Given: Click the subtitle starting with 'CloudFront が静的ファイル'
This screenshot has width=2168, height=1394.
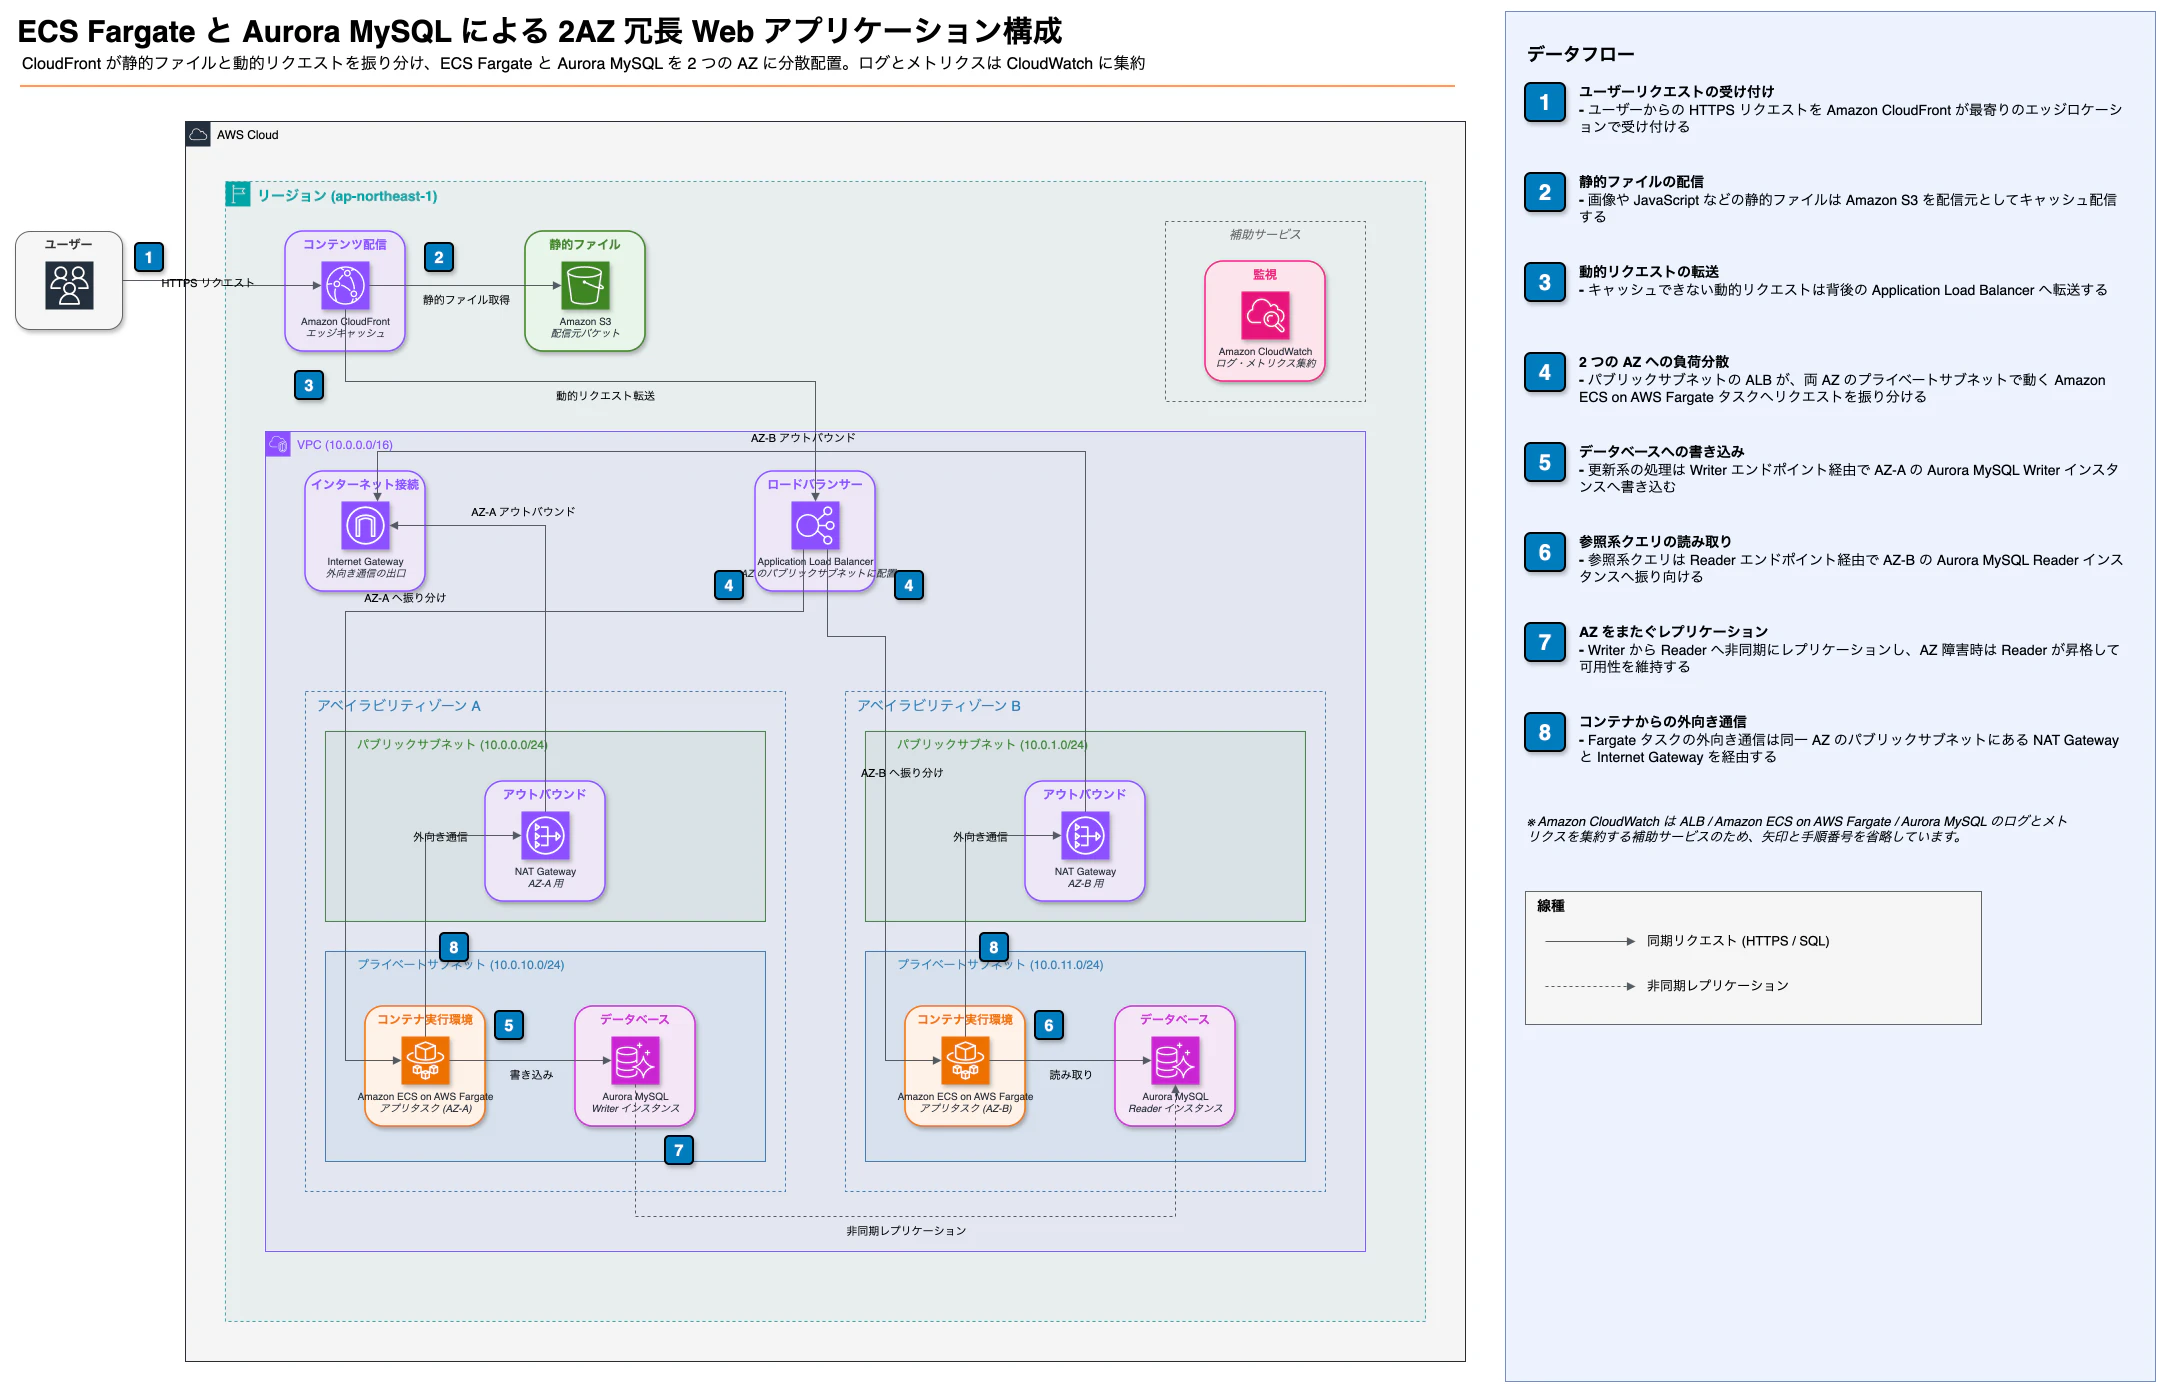Looking at the screenshot, I should (x=583, y=63).
